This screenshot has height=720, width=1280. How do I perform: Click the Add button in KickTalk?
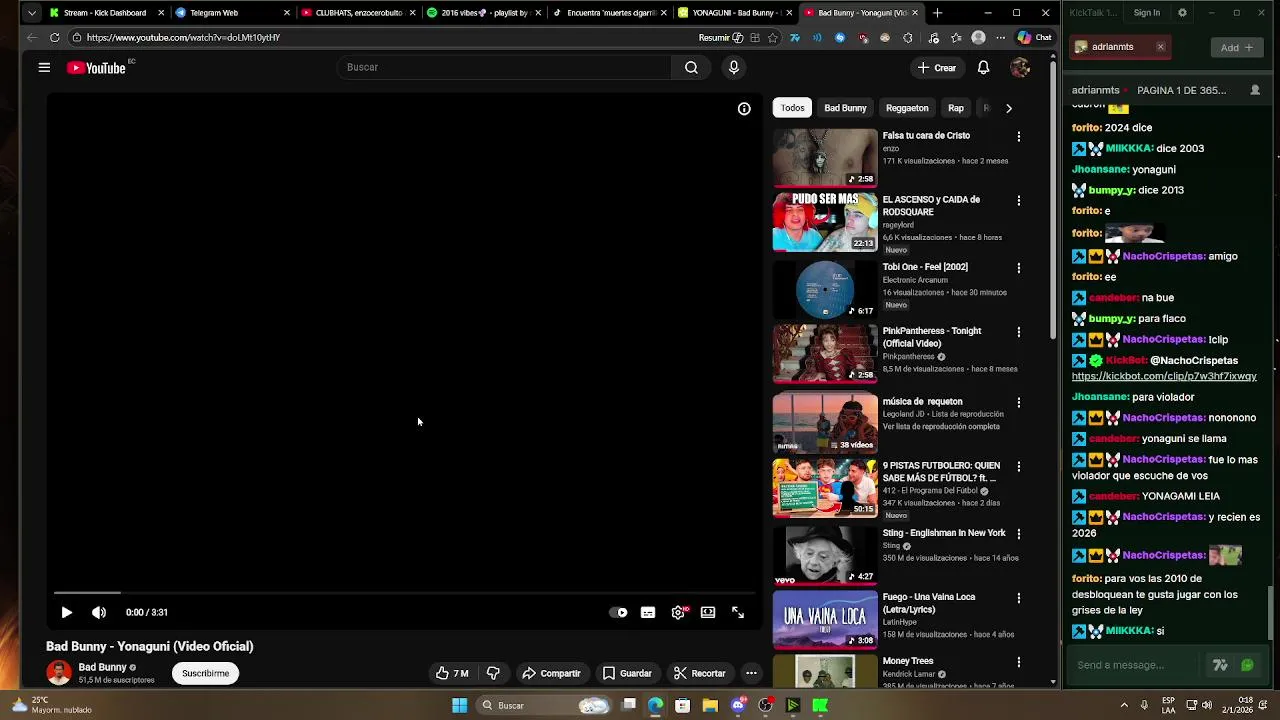(x=1237, y=47)
